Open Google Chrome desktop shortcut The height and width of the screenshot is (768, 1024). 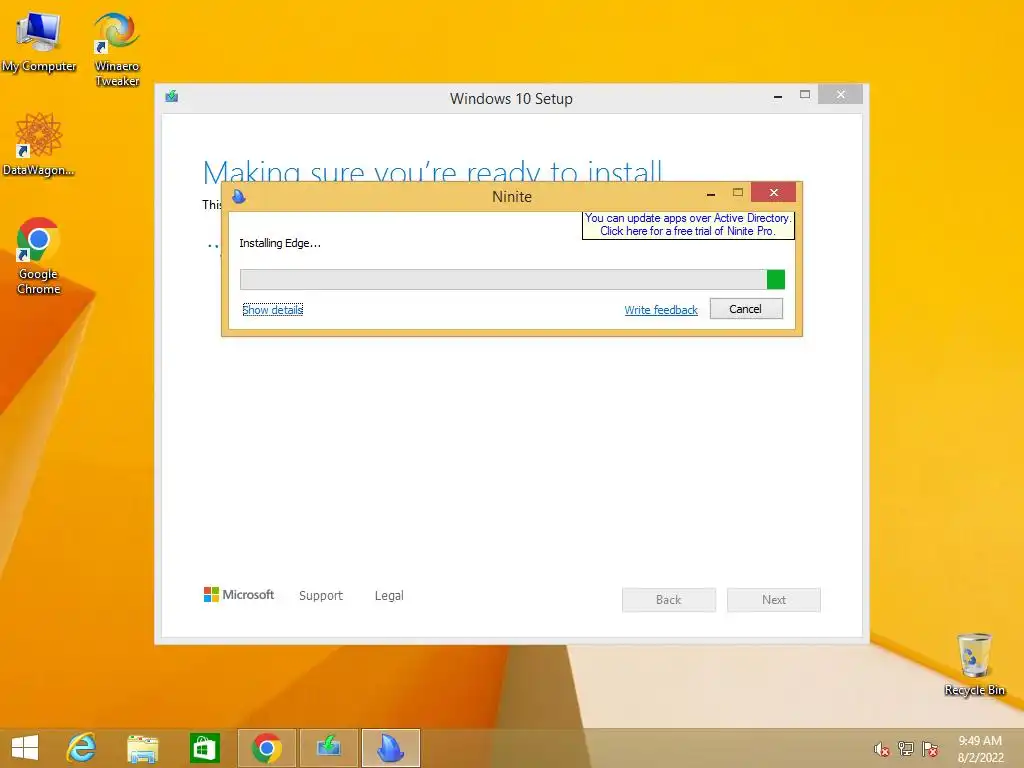(39, 256)
